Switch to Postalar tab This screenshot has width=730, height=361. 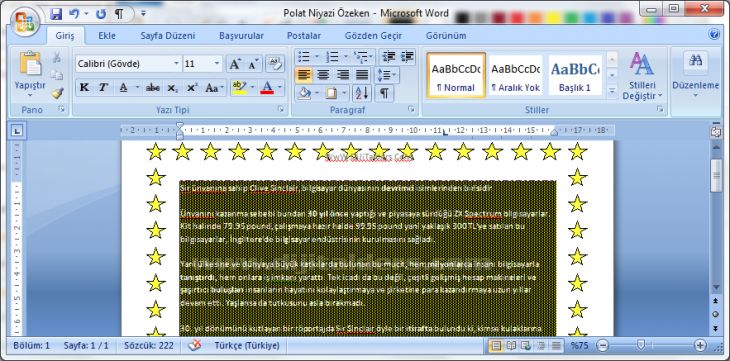(x=304, y=36)
